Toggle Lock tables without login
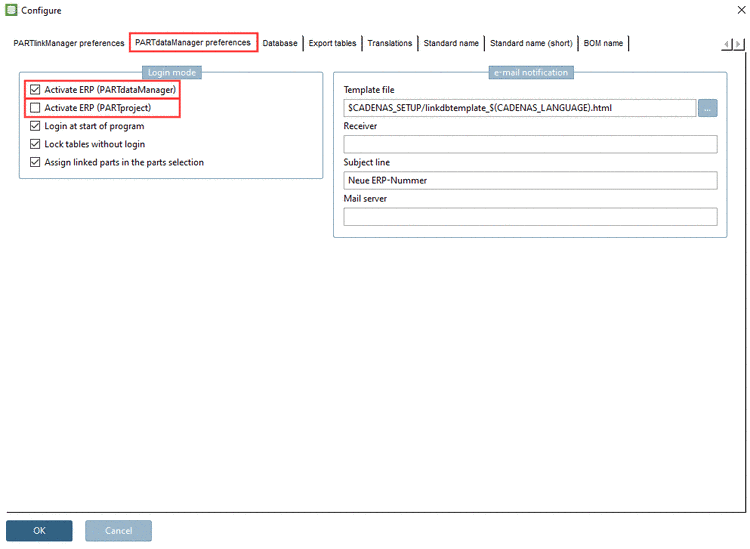This screenshot has height=549, width=750. [x=35, y=144]
